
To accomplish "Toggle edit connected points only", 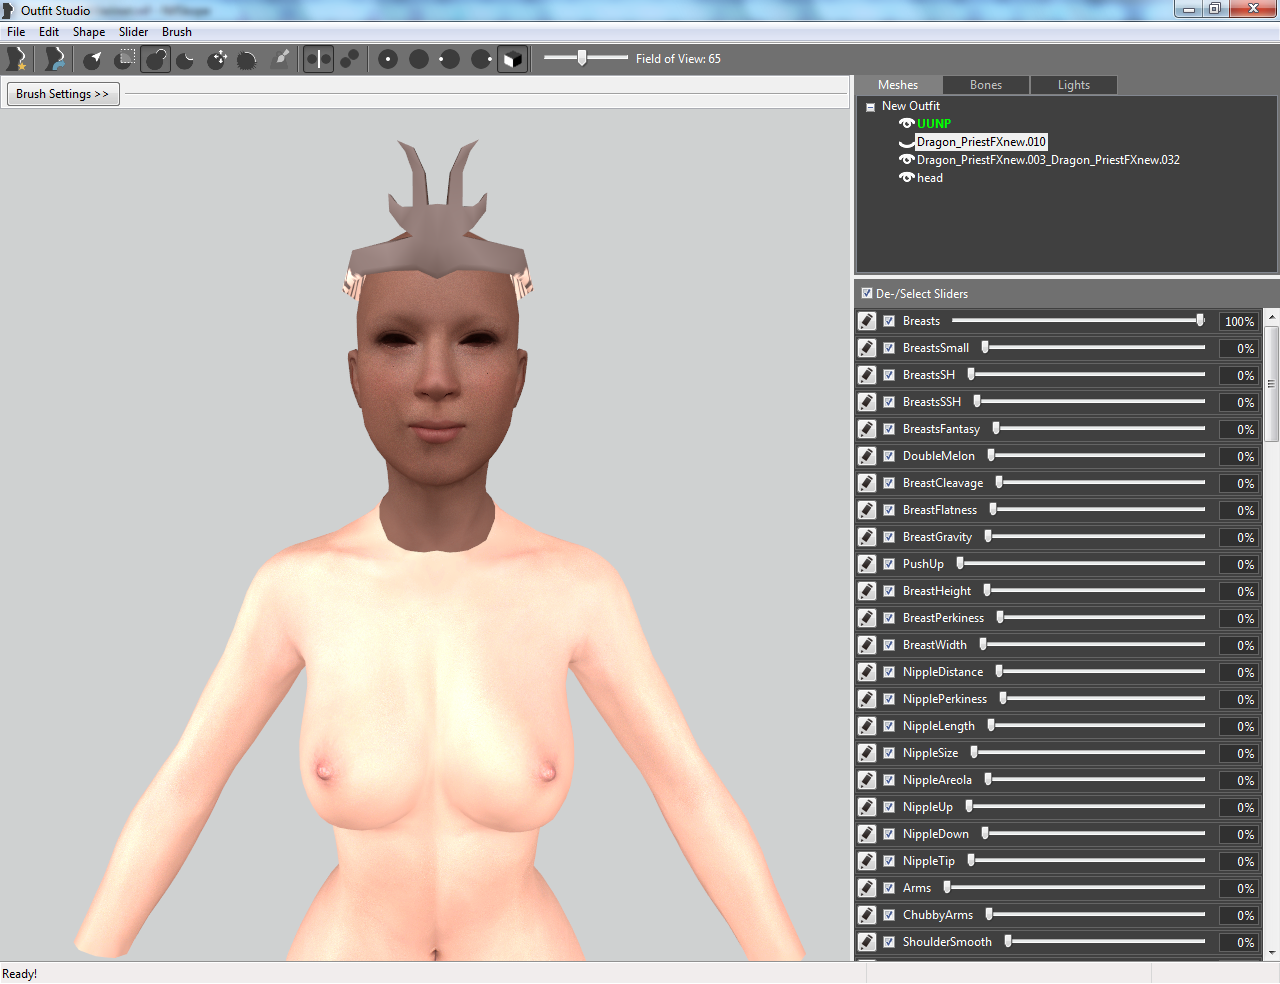I will click(349, 59).
